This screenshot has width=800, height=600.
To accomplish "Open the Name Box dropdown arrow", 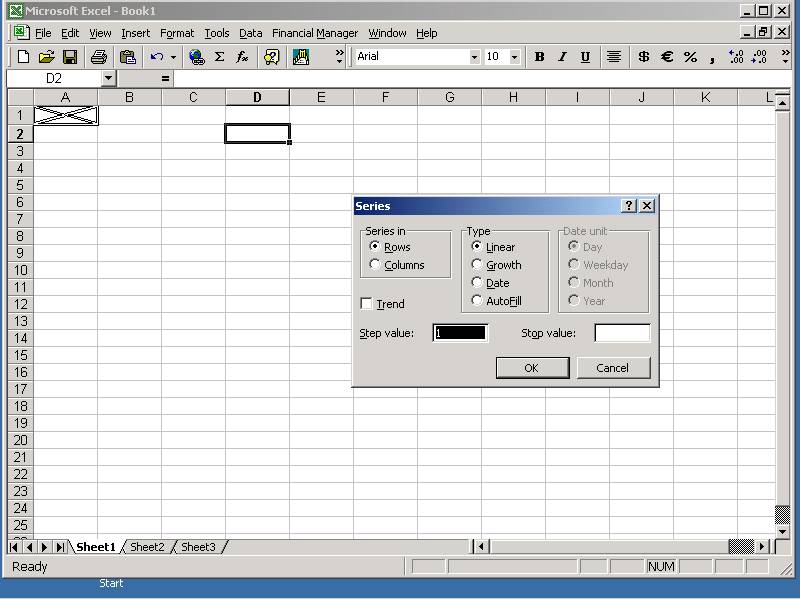I will [x=108, y=78].
